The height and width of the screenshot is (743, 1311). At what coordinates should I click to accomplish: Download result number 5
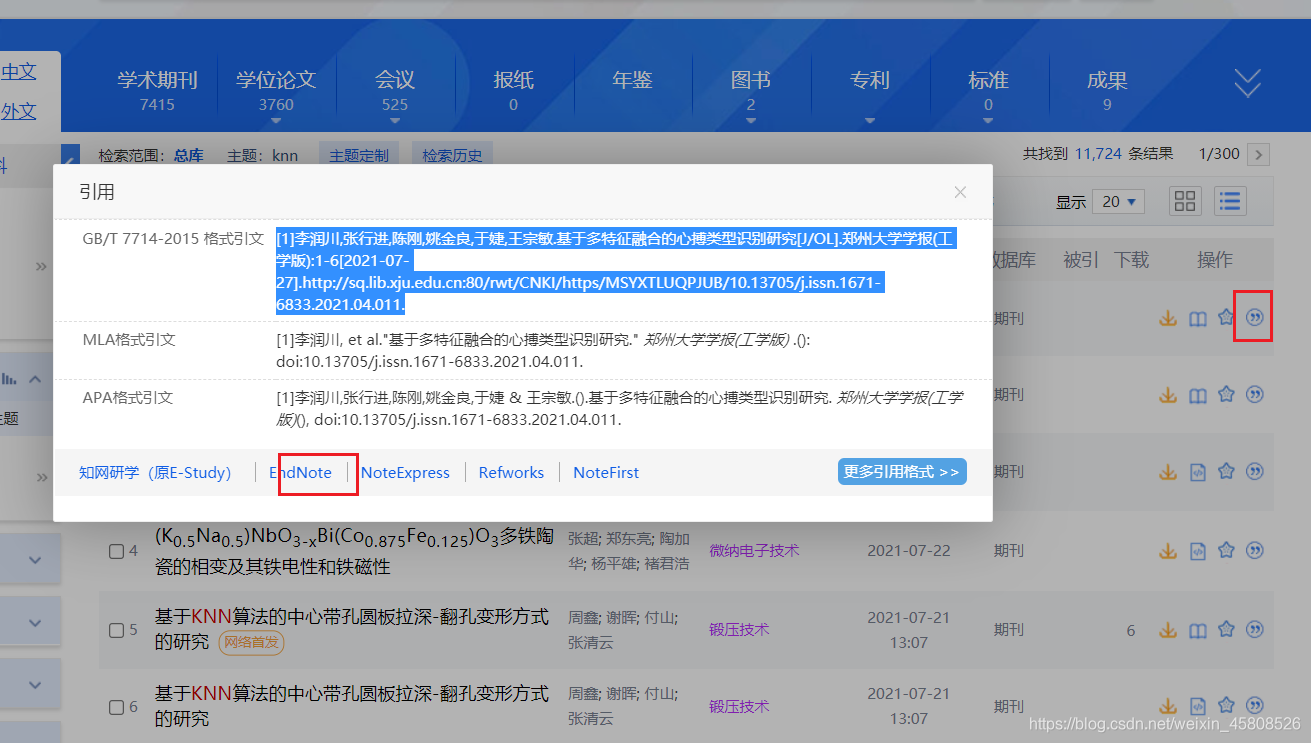pos(1167,630)
